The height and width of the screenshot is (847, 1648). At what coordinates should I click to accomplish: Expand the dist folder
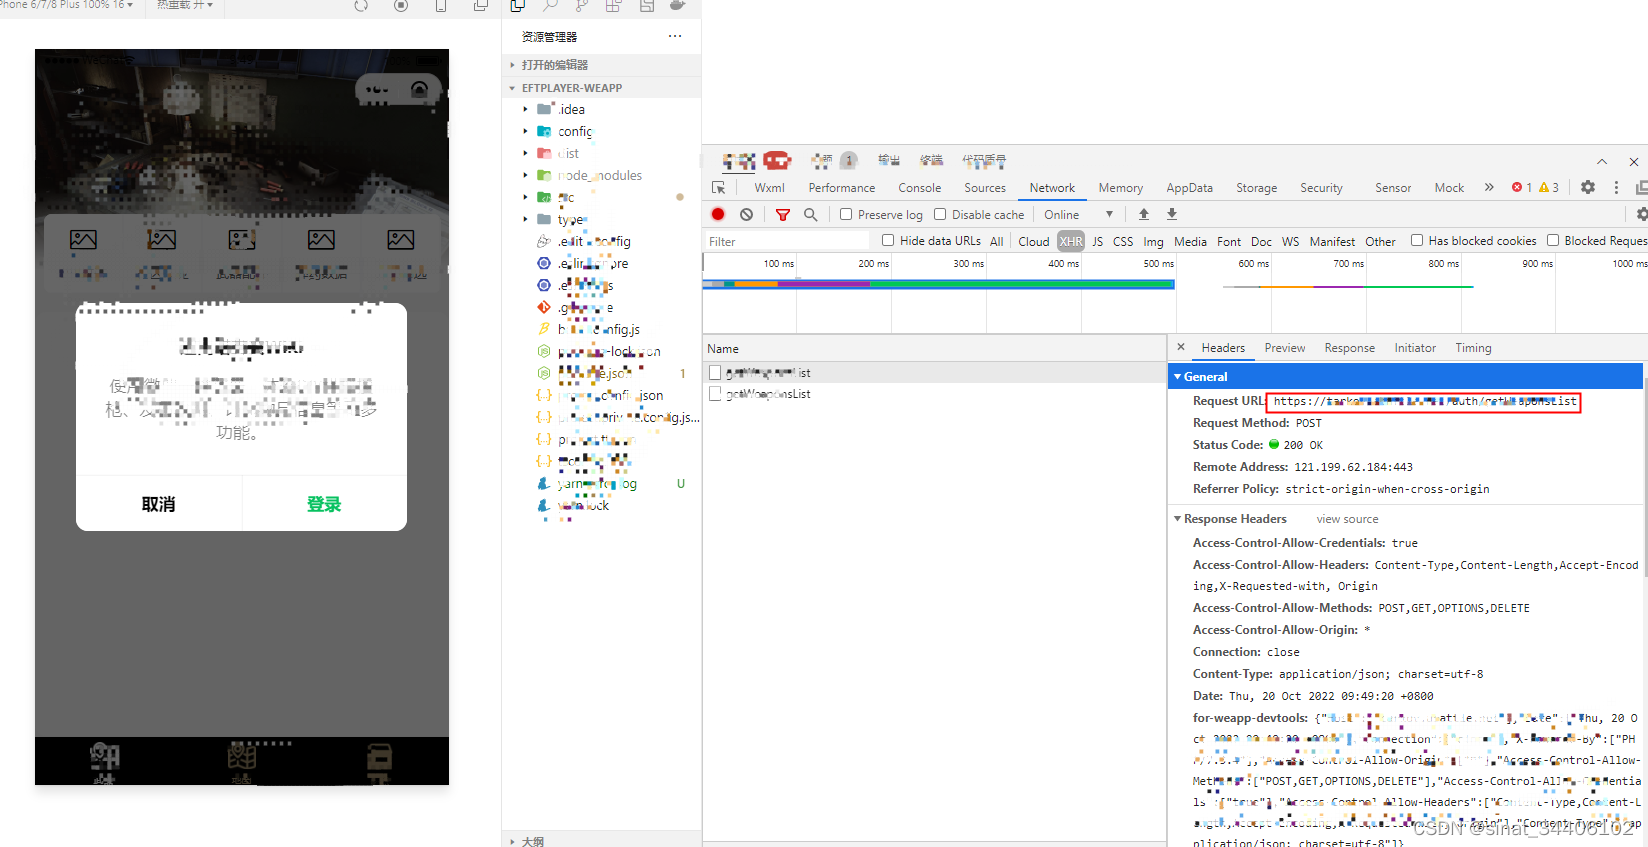pos(525,153)
